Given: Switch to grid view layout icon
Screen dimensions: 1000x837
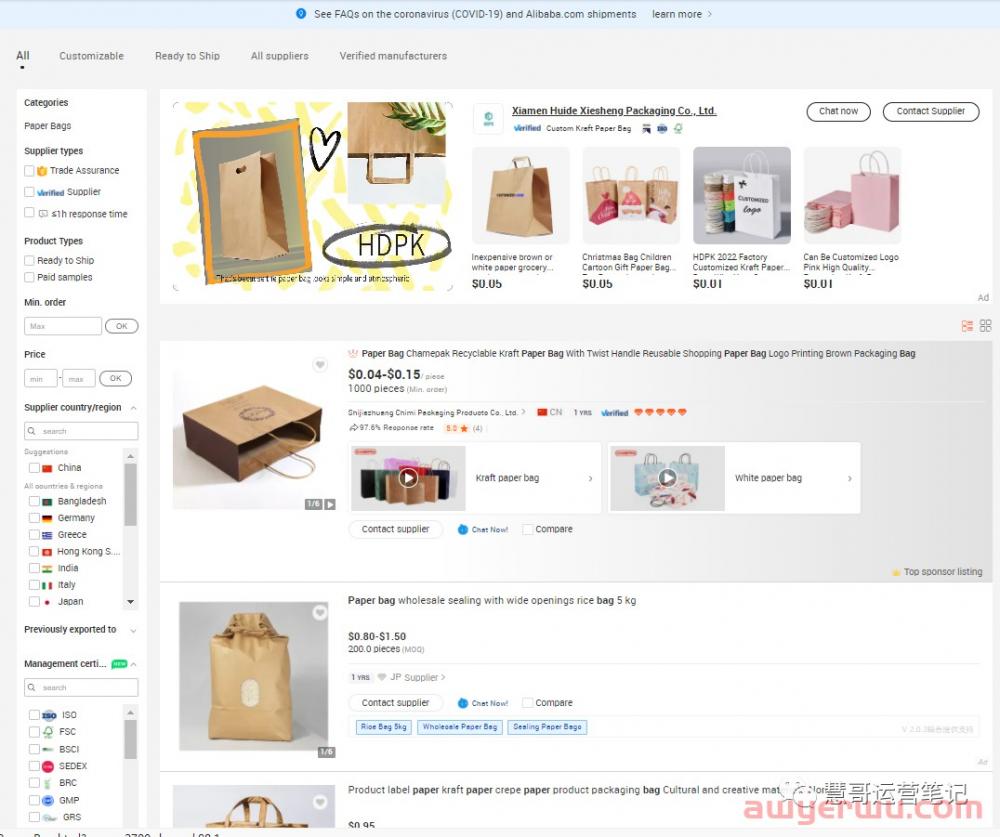Looking at the screenshot, I should (985, 326).
